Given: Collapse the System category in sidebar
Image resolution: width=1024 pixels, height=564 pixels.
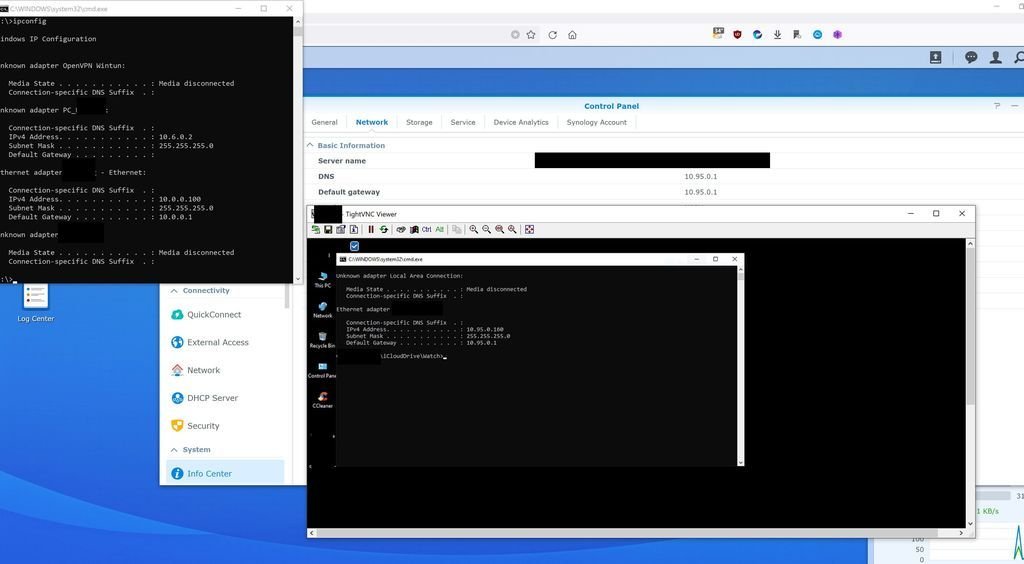Looking at the screenshot, I should 174,450.
